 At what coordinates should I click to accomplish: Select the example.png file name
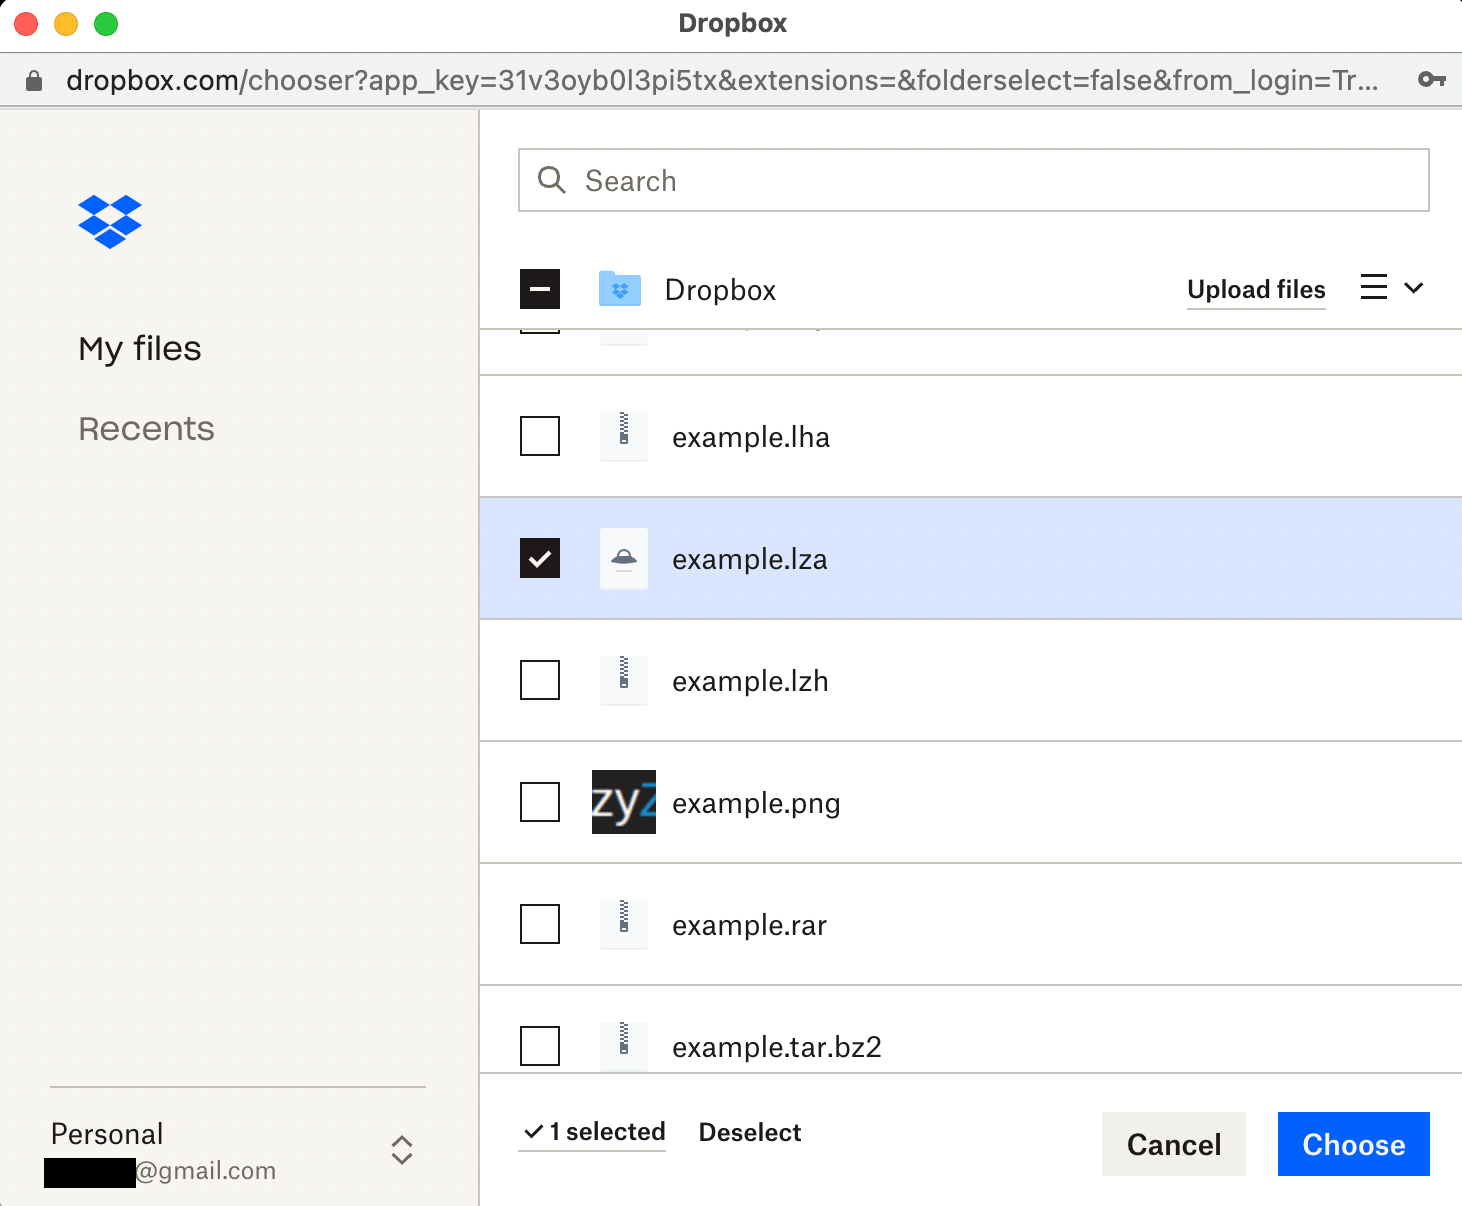(x=756, y=804)
